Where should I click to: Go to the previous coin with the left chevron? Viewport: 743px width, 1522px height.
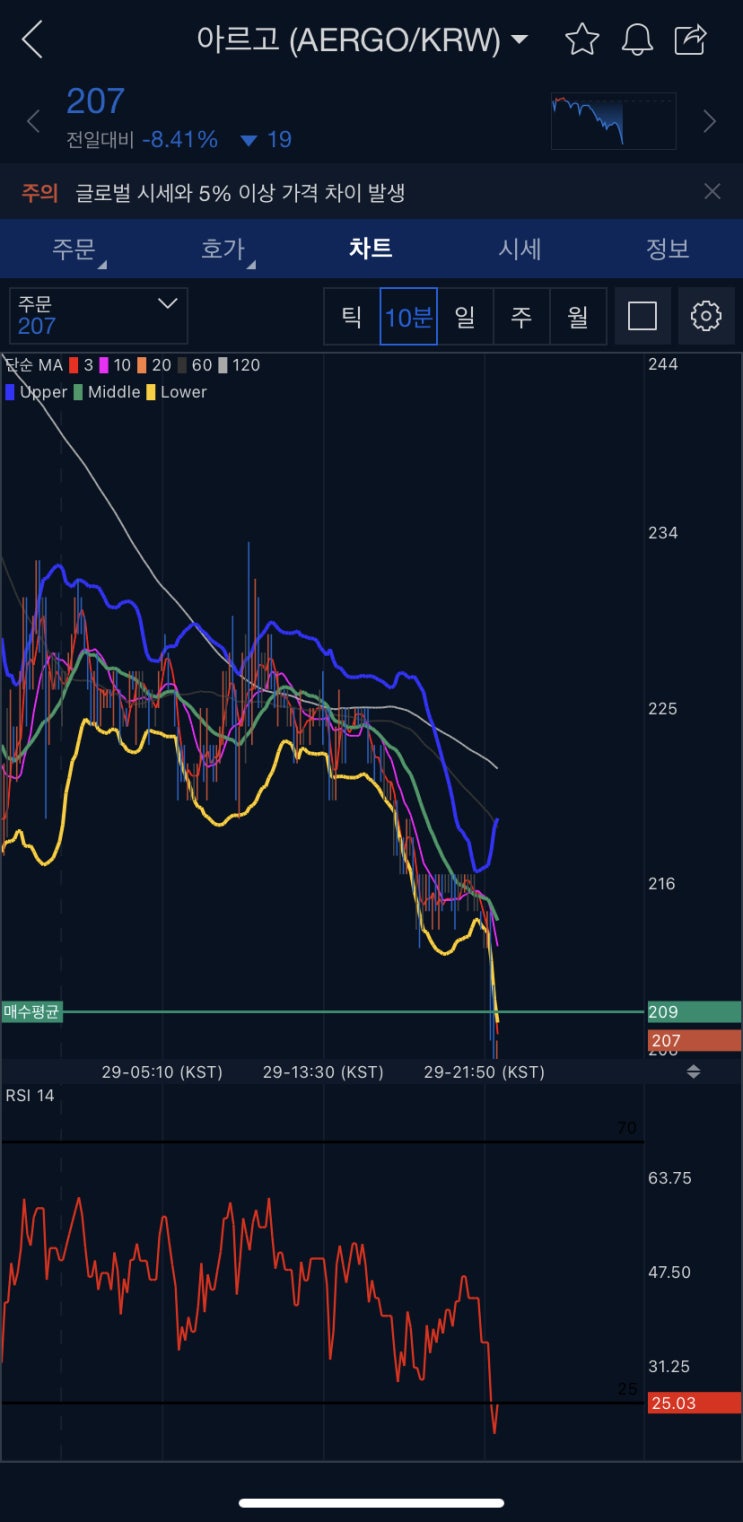click(x=33, y=121)
